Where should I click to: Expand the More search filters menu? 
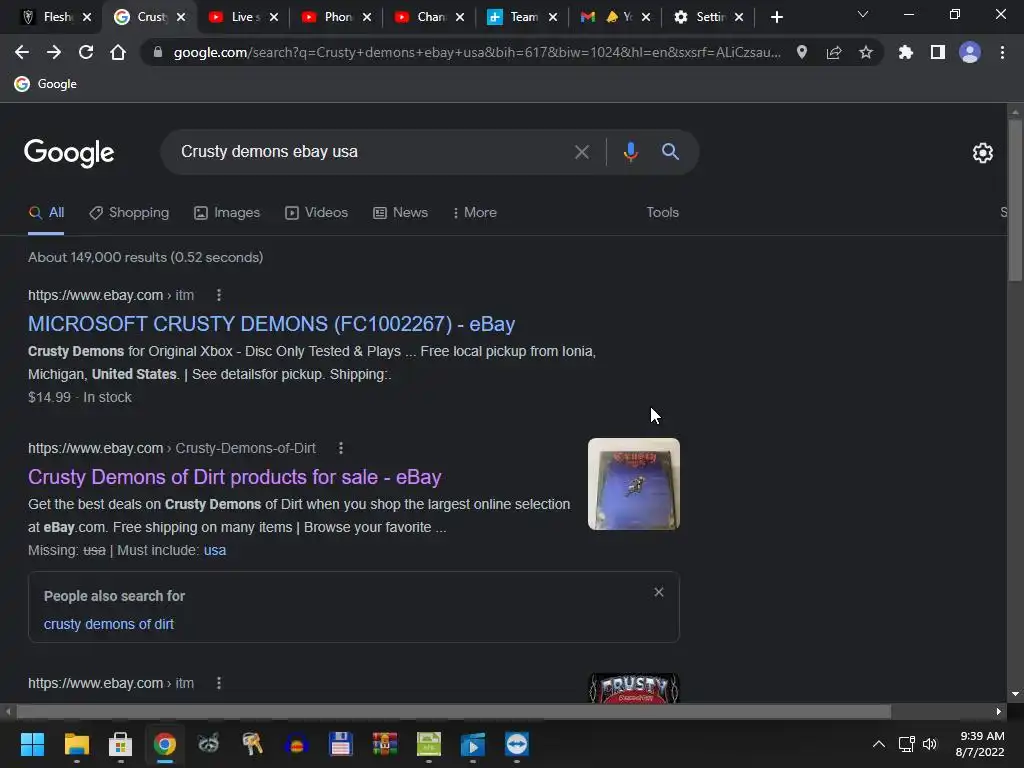(x=475, y=212)
